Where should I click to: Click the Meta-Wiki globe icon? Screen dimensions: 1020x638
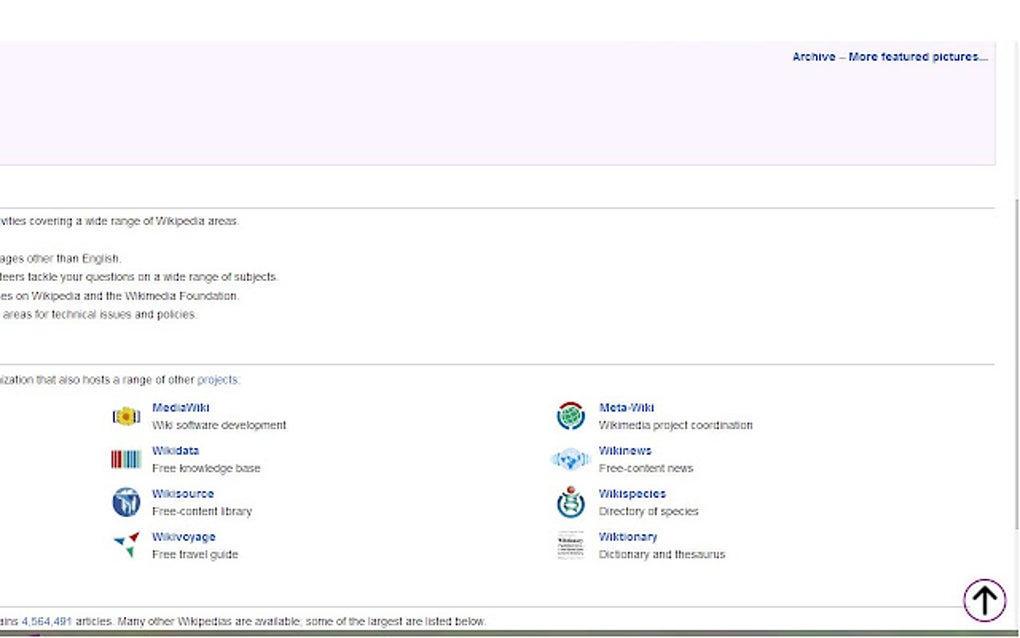570,415
